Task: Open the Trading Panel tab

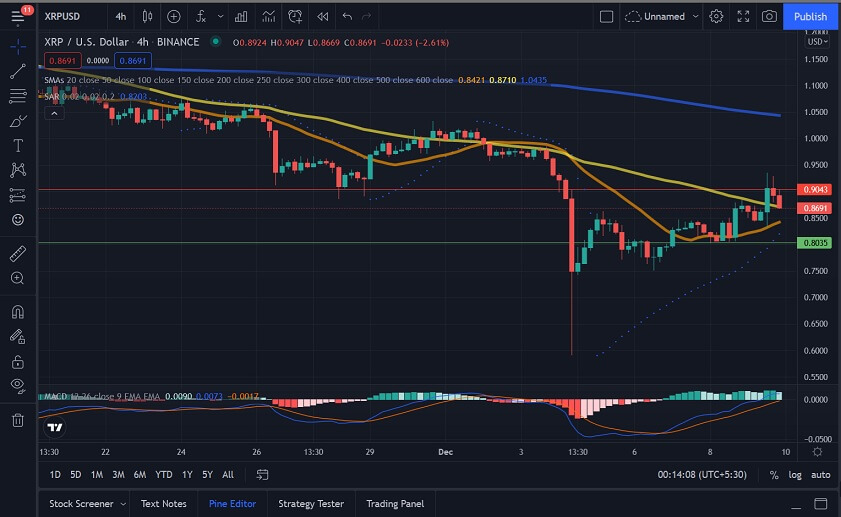Action: coord(395,503)
